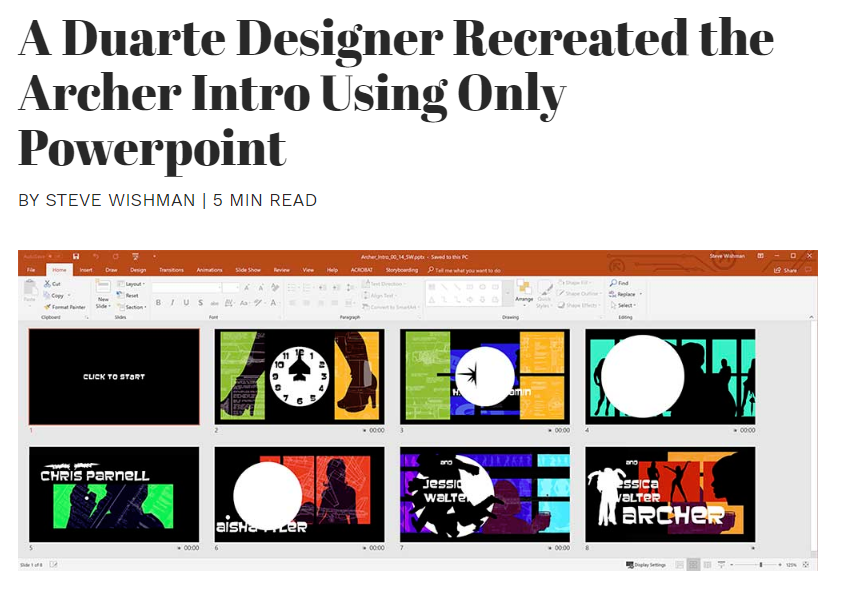Collapse the ribbon with the chevron
Image resolution: width=841 pixels, height=590 pixels.
point(810,317)
